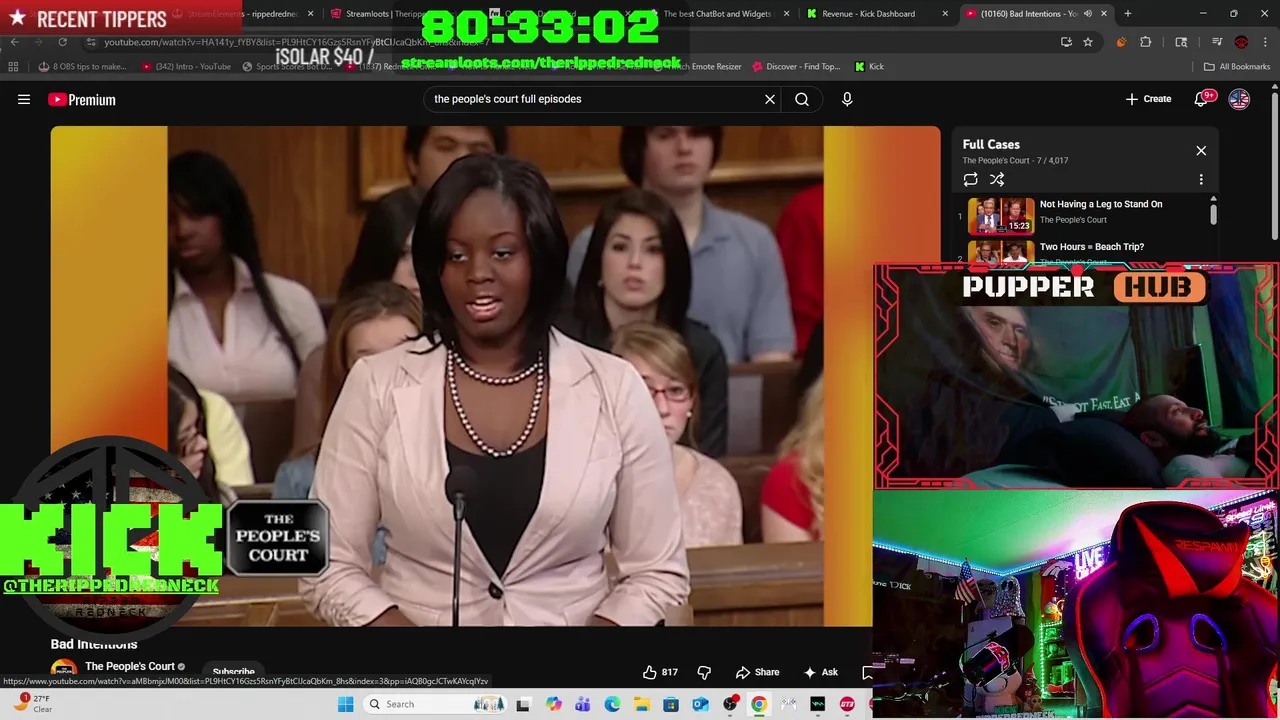Open the Ask AI button
Screen dimensions: 1280x720
[820, 672]
